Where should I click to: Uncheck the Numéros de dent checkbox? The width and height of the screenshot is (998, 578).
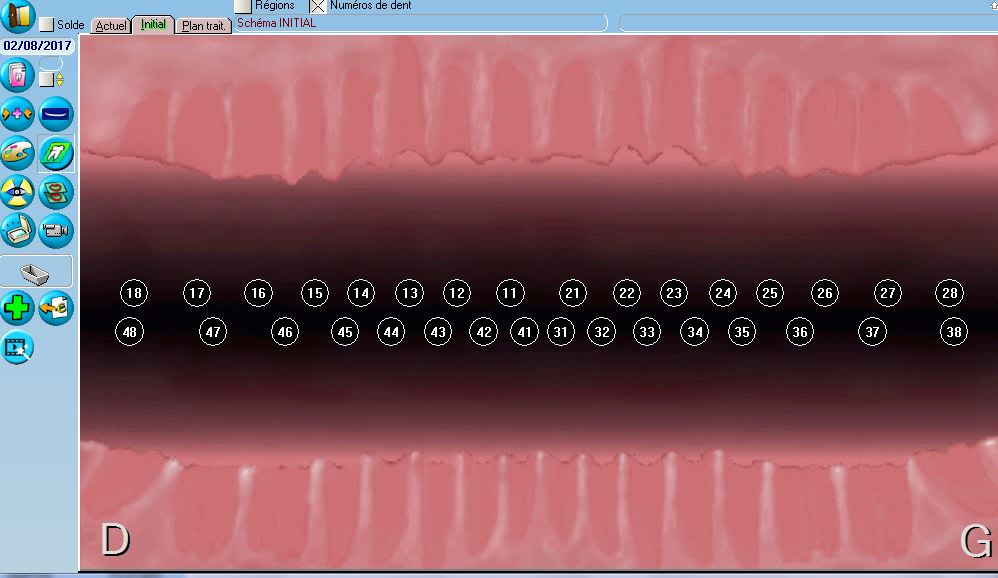point(317,6)
